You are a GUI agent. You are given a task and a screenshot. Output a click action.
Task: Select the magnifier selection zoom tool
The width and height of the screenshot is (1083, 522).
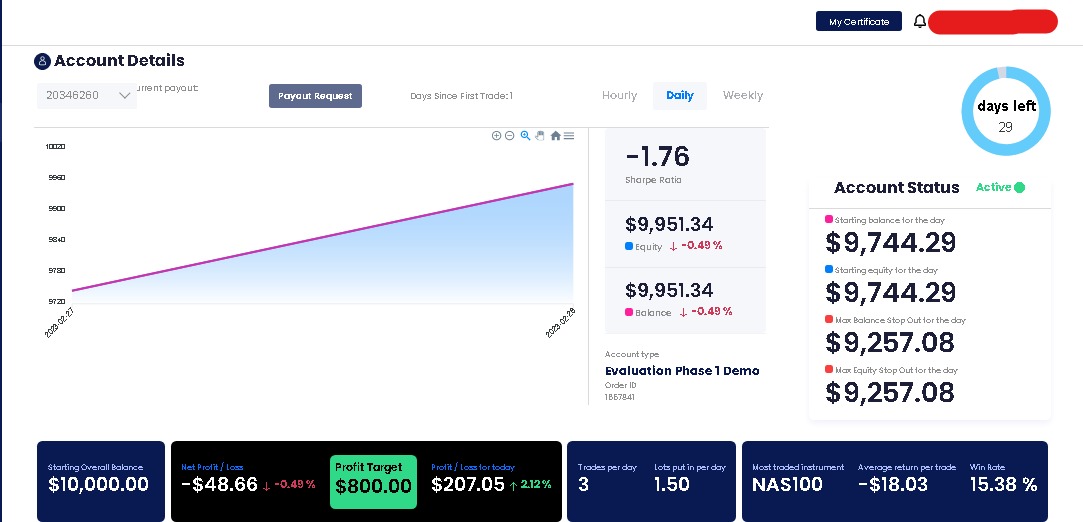click(x=526, y=135)
